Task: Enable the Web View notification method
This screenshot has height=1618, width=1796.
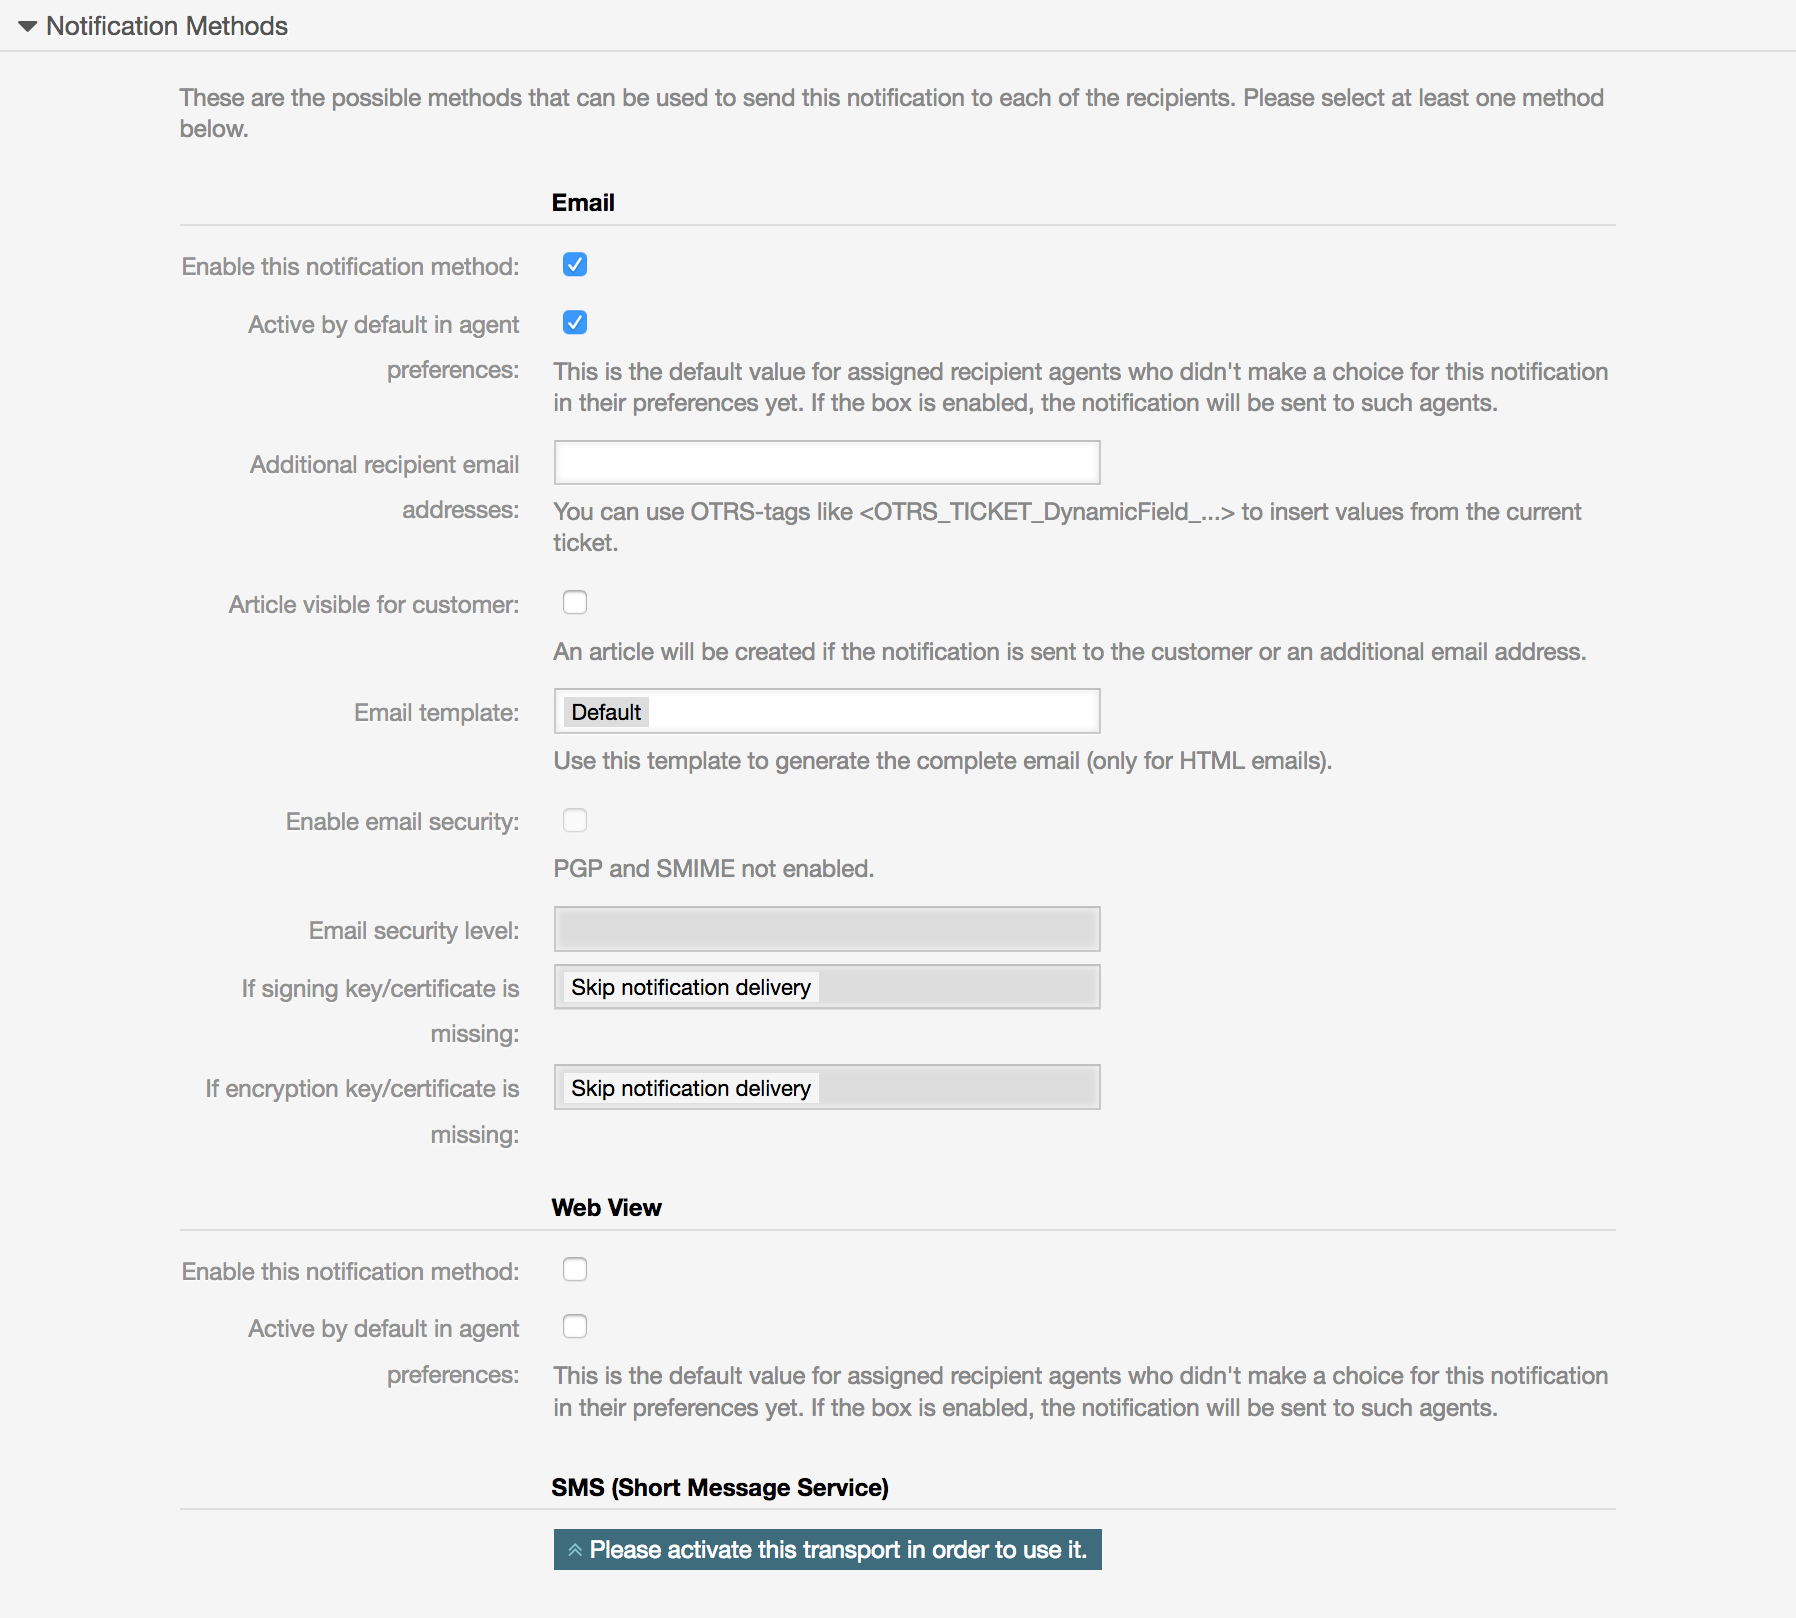Action: click(575, 1269)
